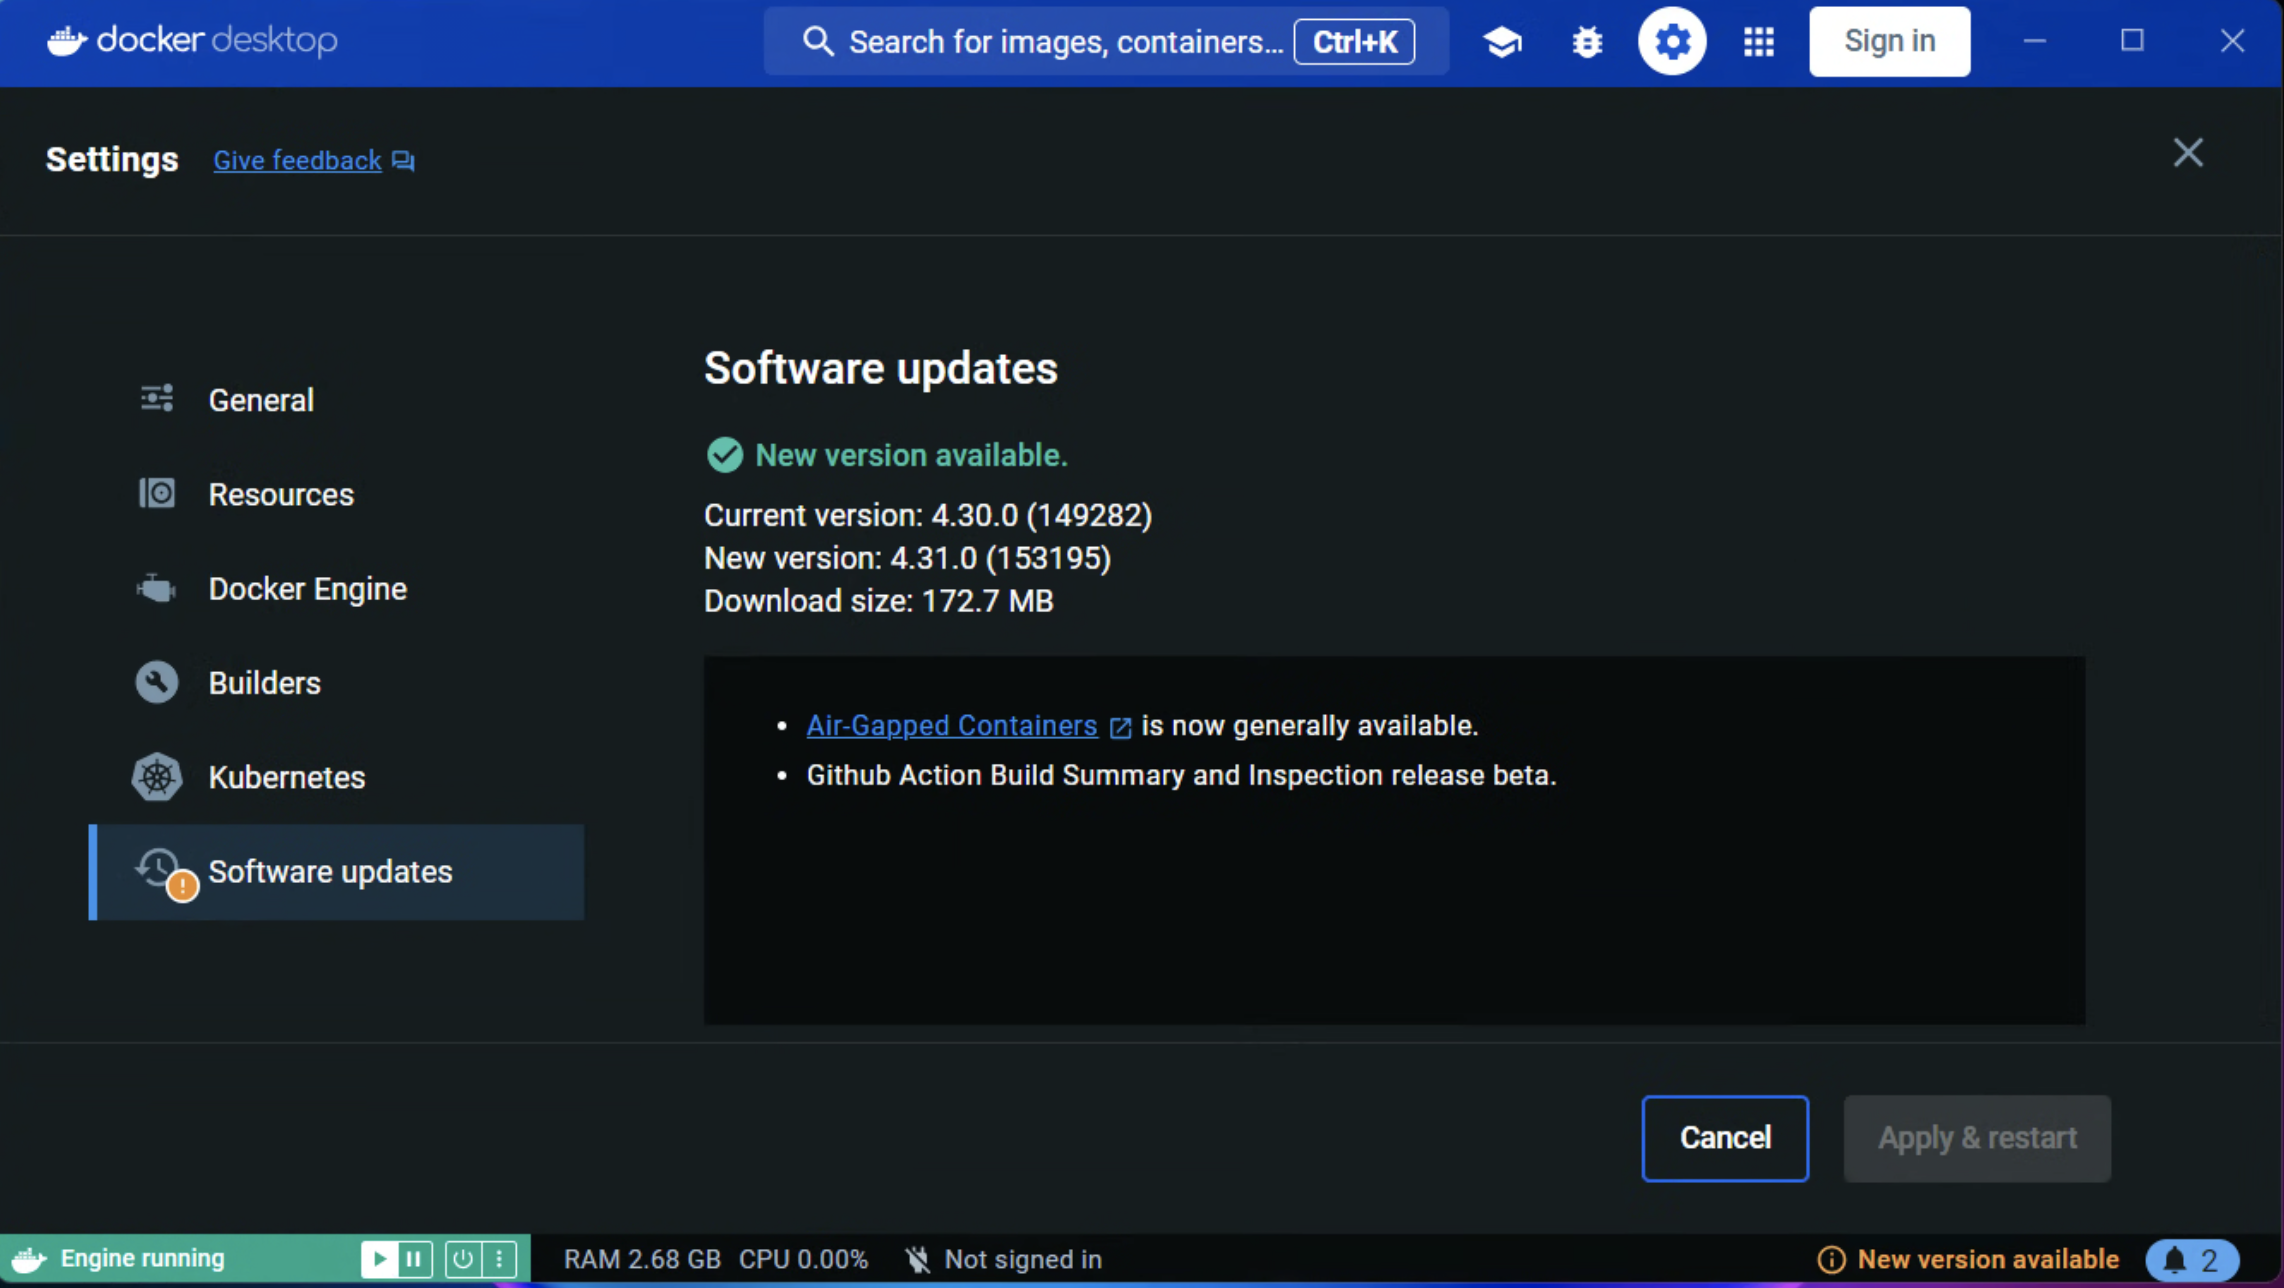Click the Download size 172.7 MB text

pyautogui.click(x=878, y=602)
